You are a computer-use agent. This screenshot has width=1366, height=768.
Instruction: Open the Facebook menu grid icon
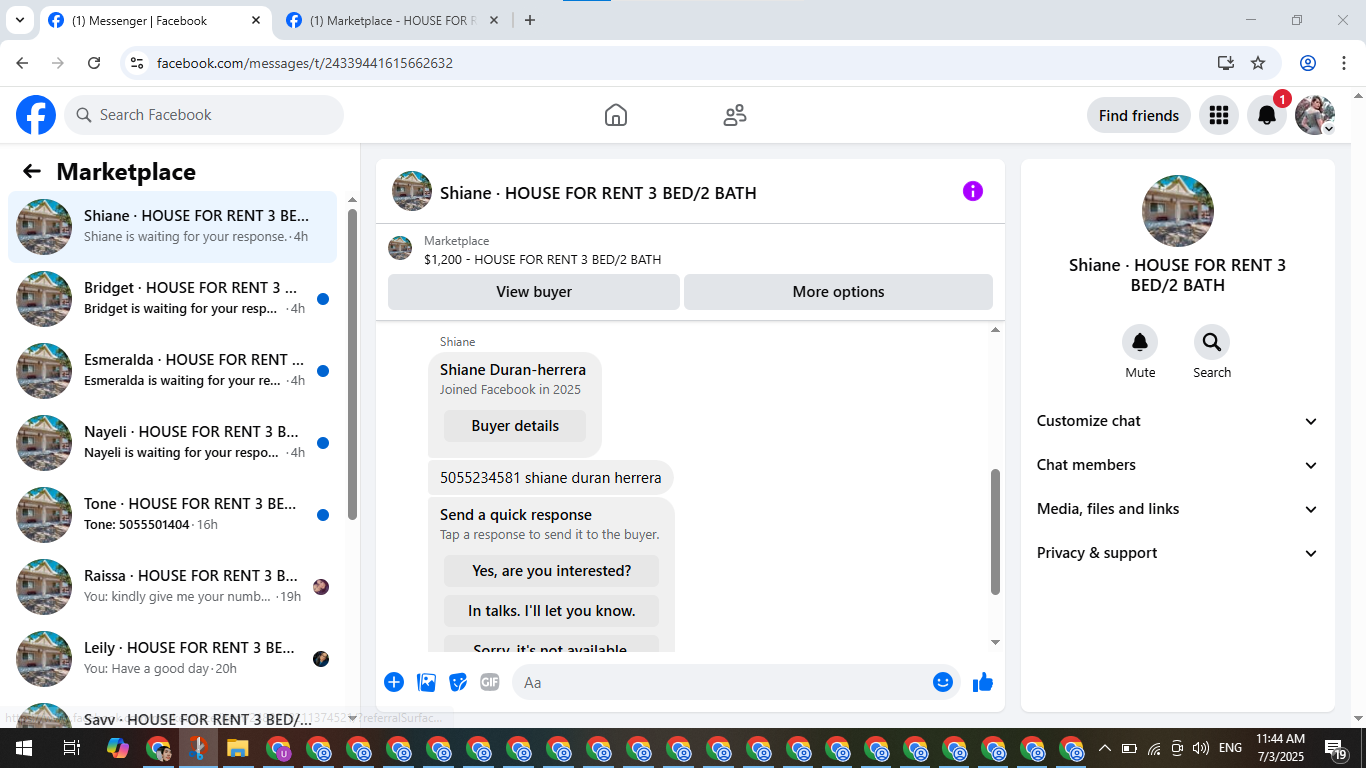(x=1218, y=115)
